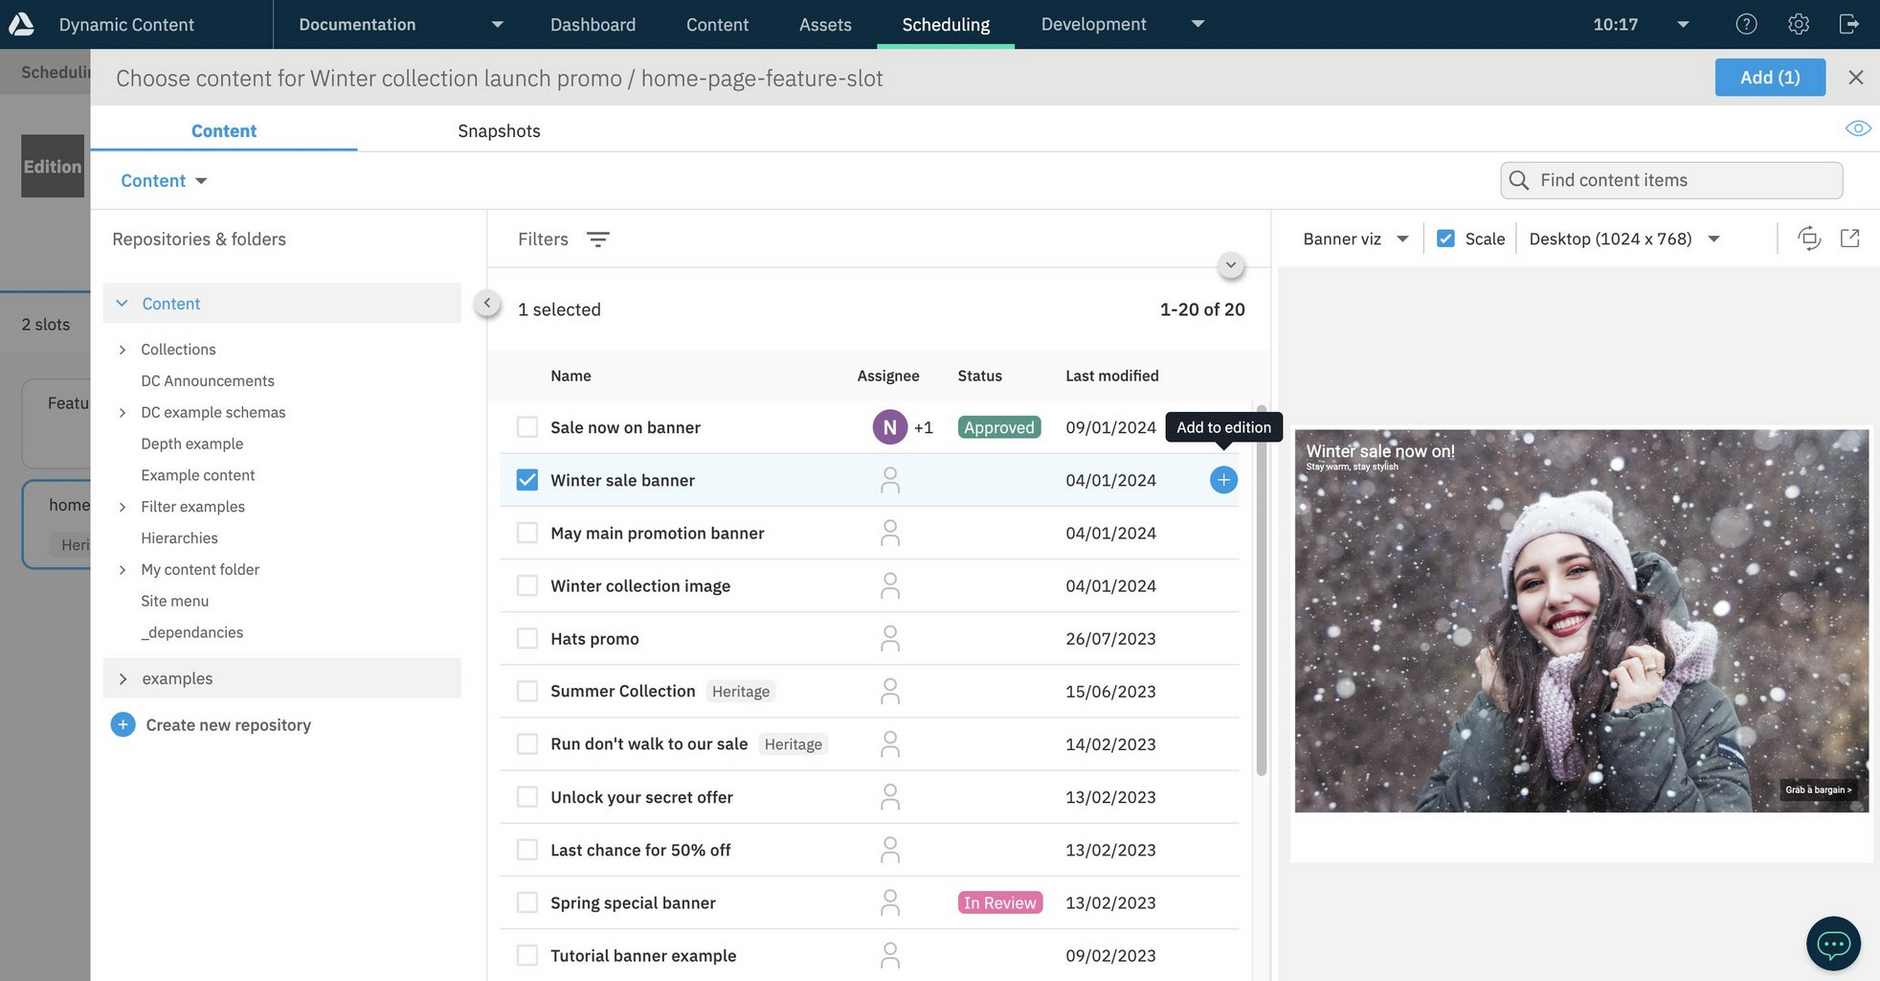1880x981 pixels.
Task: Go to the Content menu in top bar
Action: click(717, 24)
